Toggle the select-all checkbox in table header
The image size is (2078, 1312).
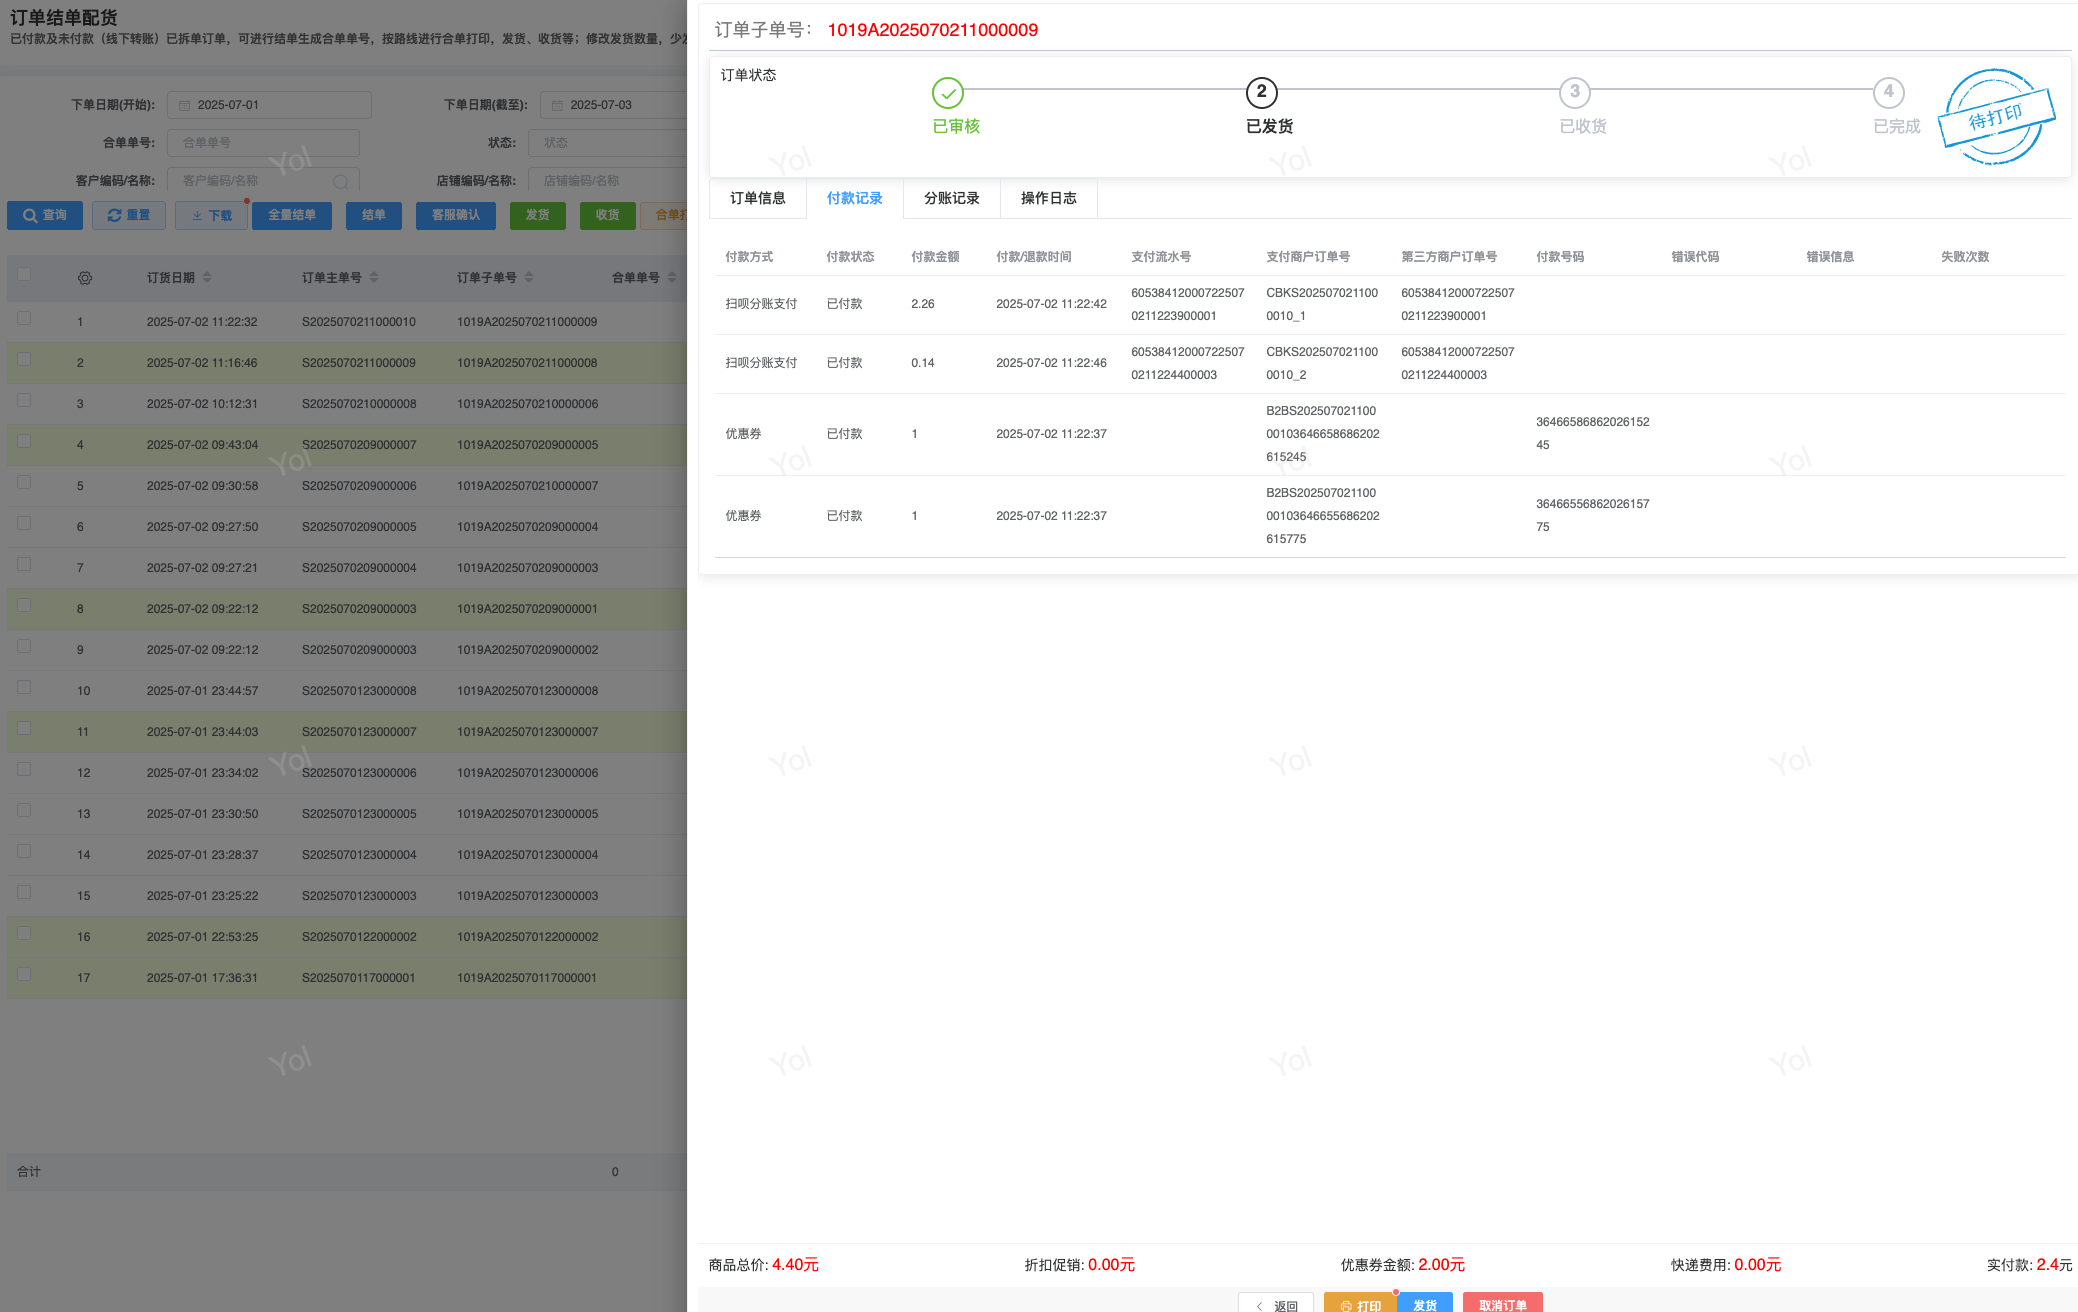coord(24,275)
